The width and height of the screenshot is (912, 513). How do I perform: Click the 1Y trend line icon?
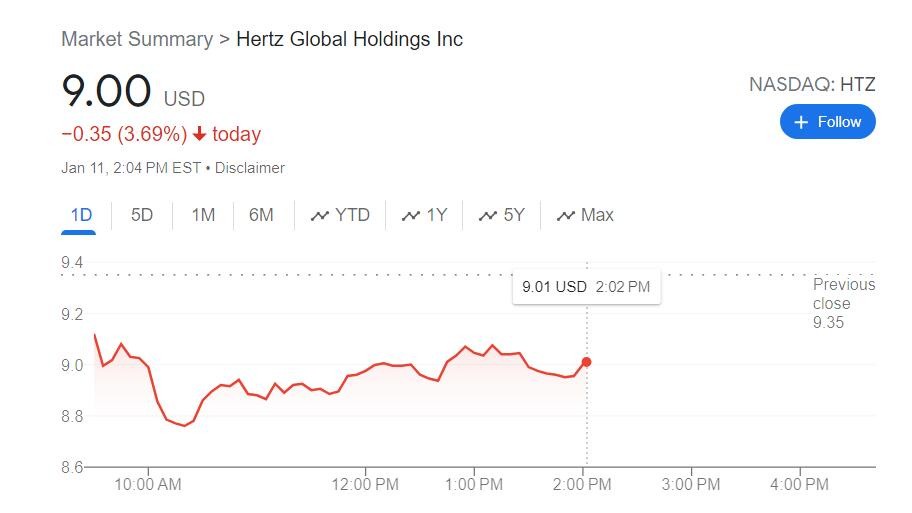tap(410, 216)
